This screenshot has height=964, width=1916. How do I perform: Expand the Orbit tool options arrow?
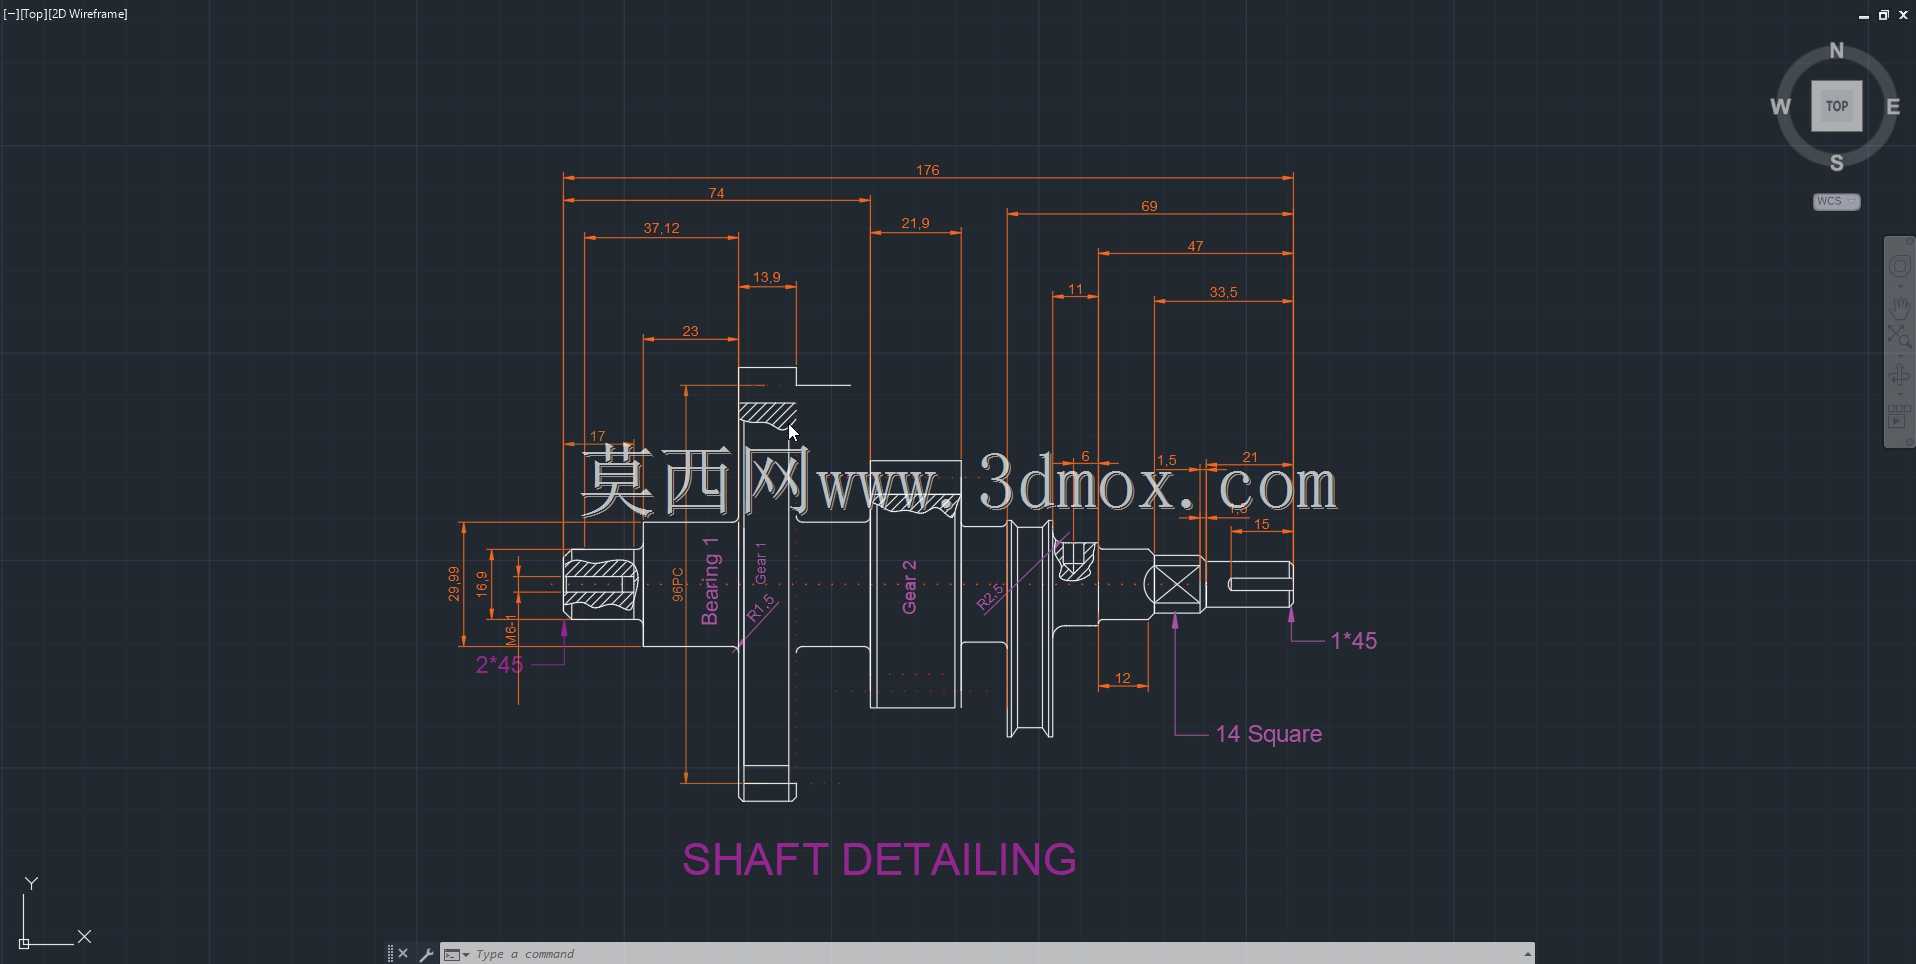[1900, 394]
